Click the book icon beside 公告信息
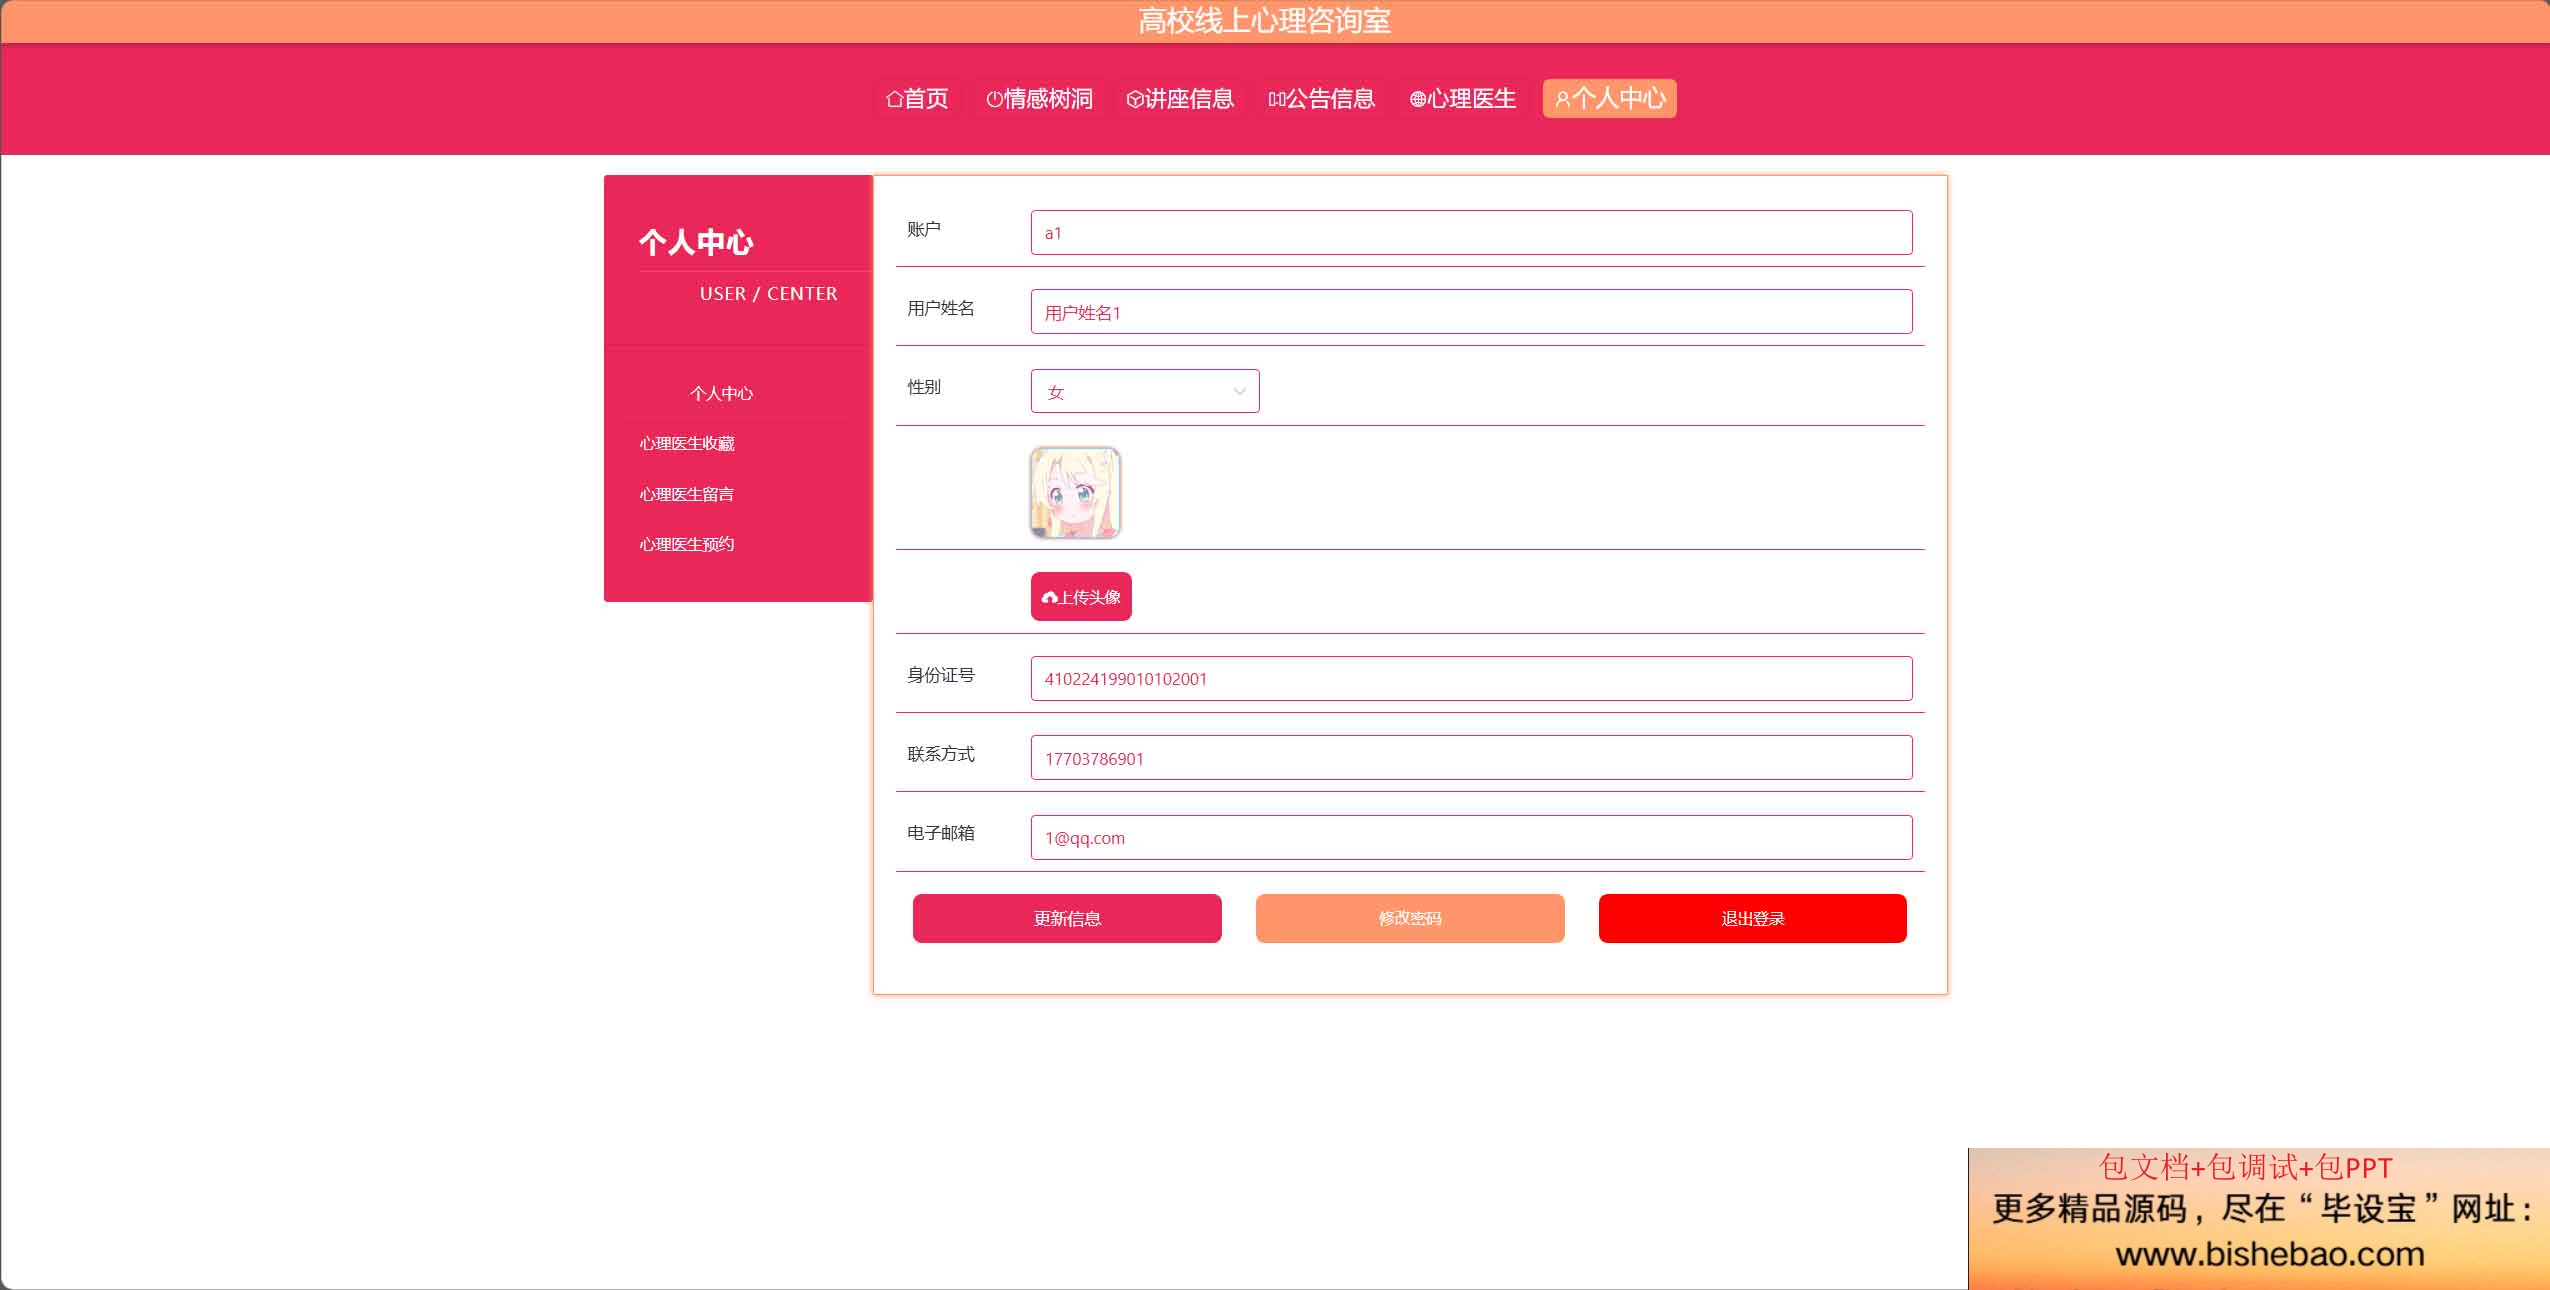Screen dimensions: 2550x1290 pos(1276,99)
